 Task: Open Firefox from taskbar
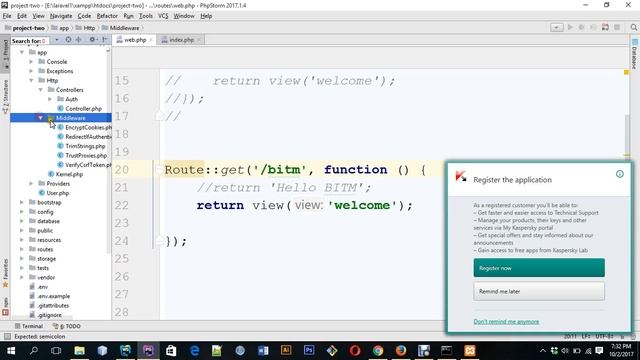click(400, 350)
